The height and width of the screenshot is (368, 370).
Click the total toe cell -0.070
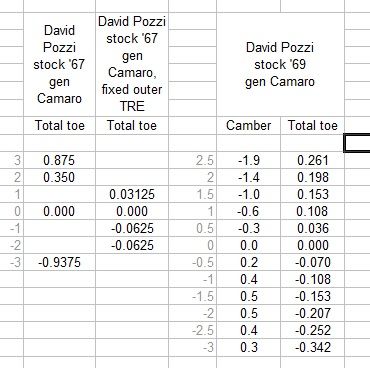312,262
